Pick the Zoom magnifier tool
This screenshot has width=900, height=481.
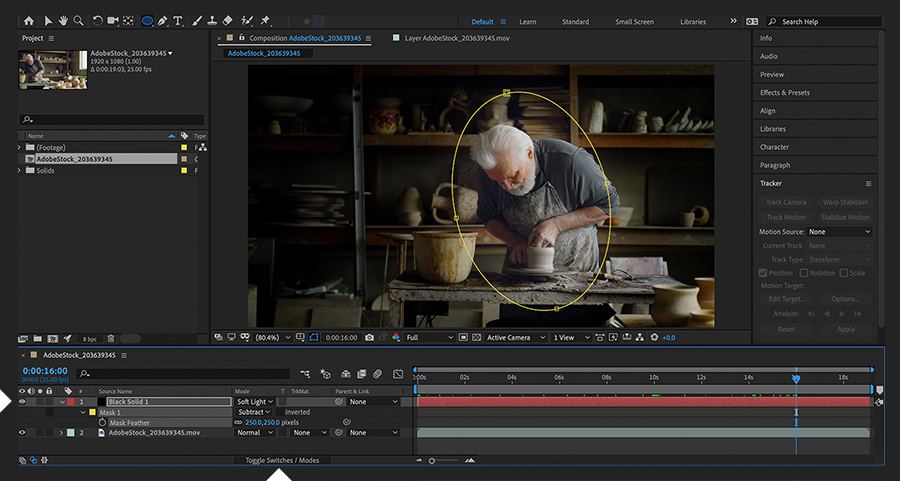tap(78, 20)
